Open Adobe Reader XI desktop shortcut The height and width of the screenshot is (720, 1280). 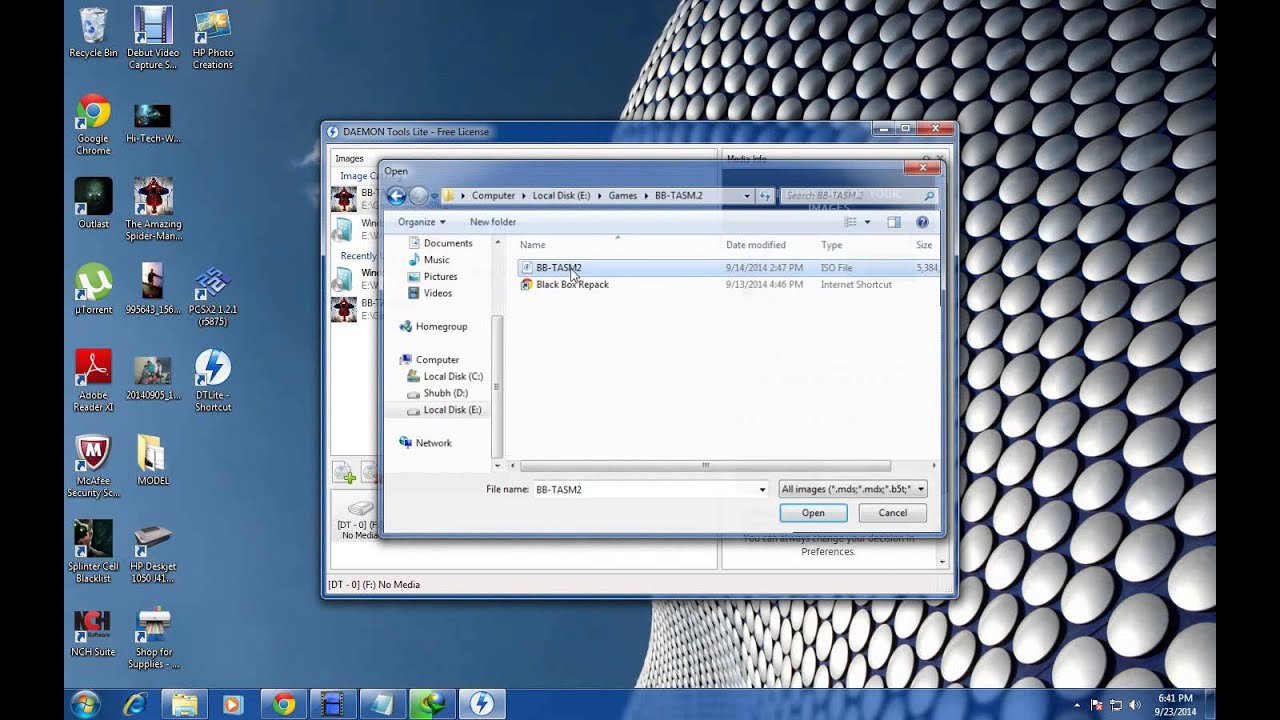(x=93, y=381)
